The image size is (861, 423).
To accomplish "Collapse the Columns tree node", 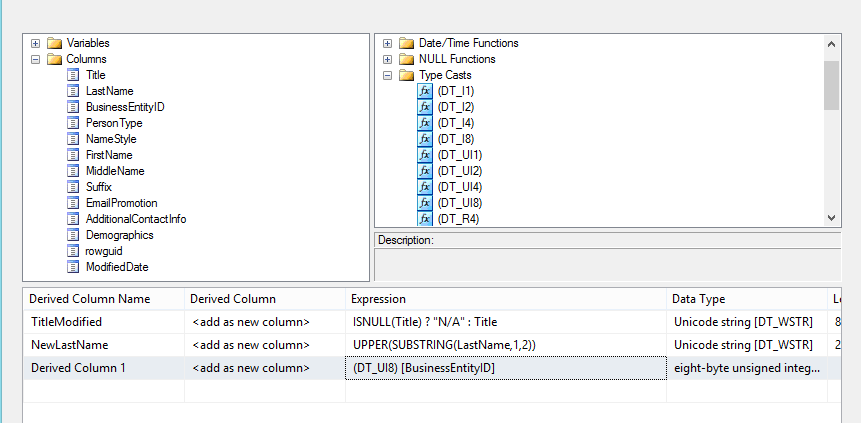I will 36,59.
